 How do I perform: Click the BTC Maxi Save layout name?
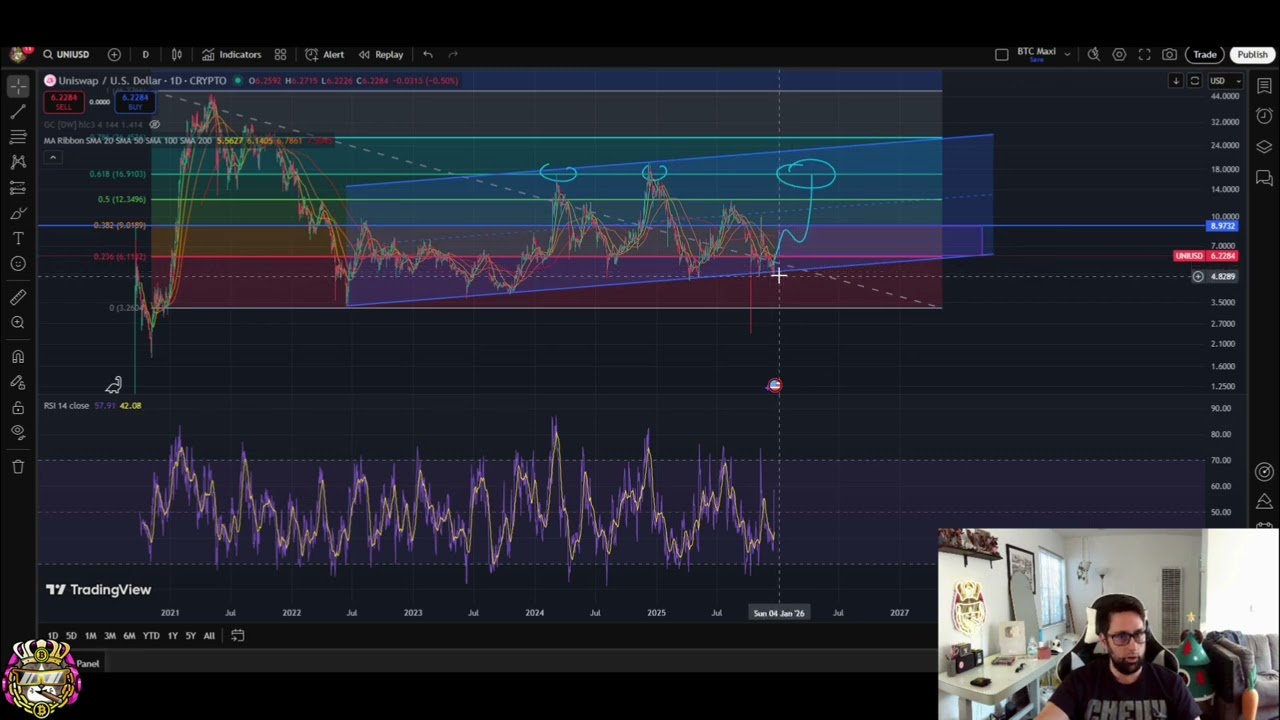[1036, 54]
